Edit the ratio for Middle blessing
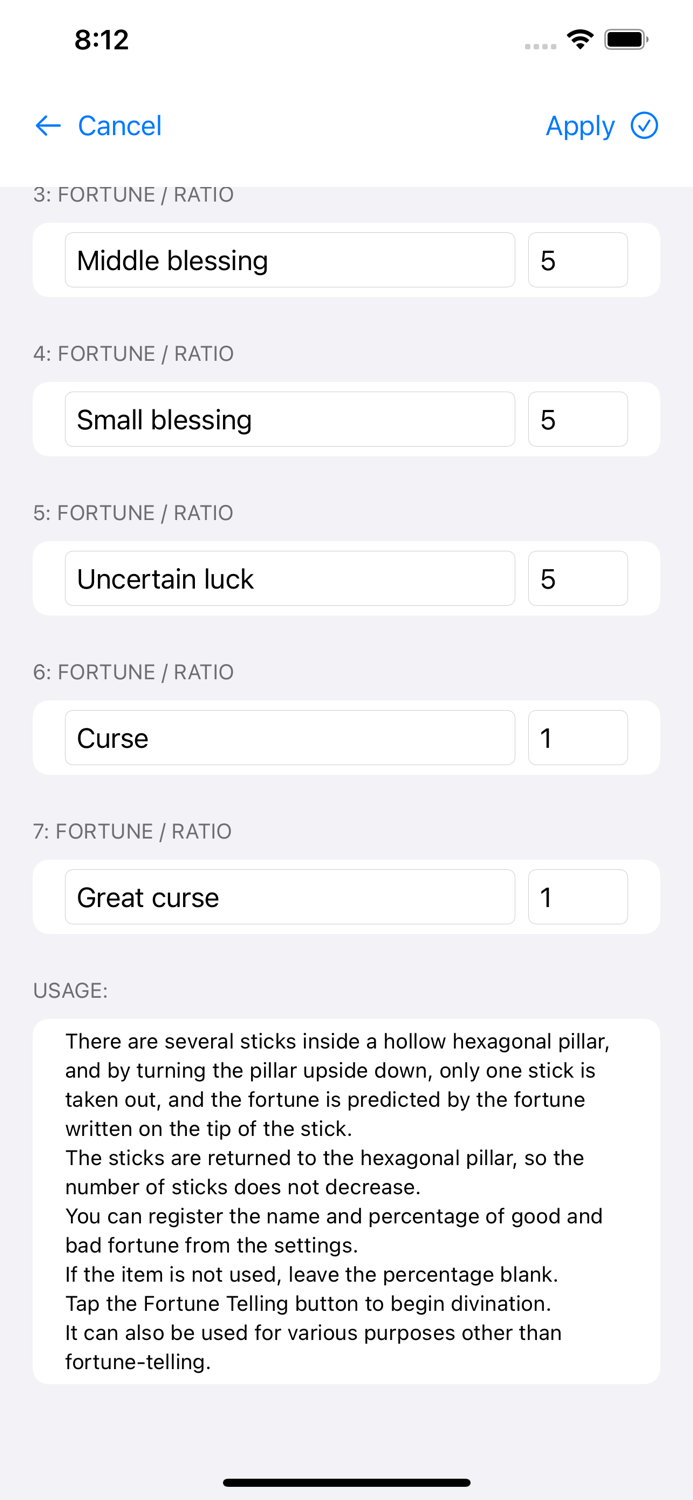Viewport: 693px width, 1500px height. click(578, 260)
